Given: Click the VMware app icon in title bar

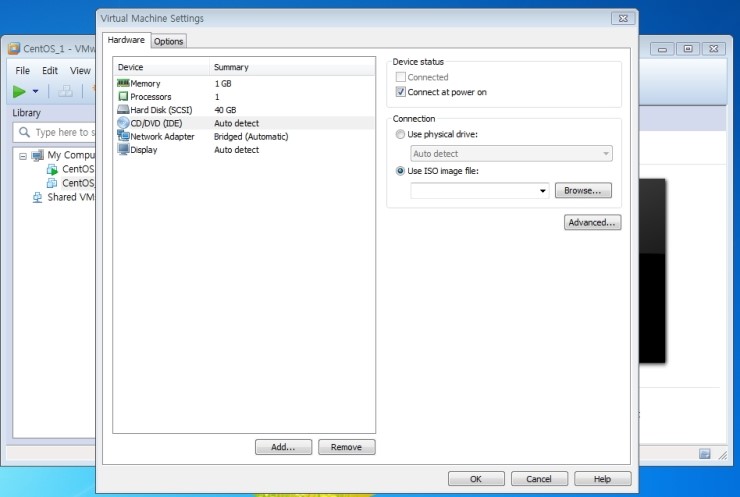Looking at the screenshot, I should (x=14, y=48).
